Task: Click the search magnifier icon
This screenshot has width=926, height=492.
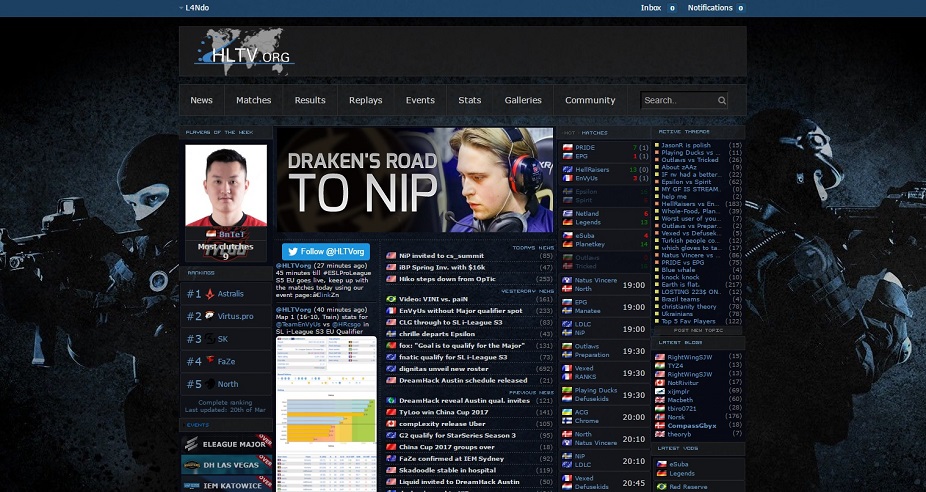Action: click(722, 100)
